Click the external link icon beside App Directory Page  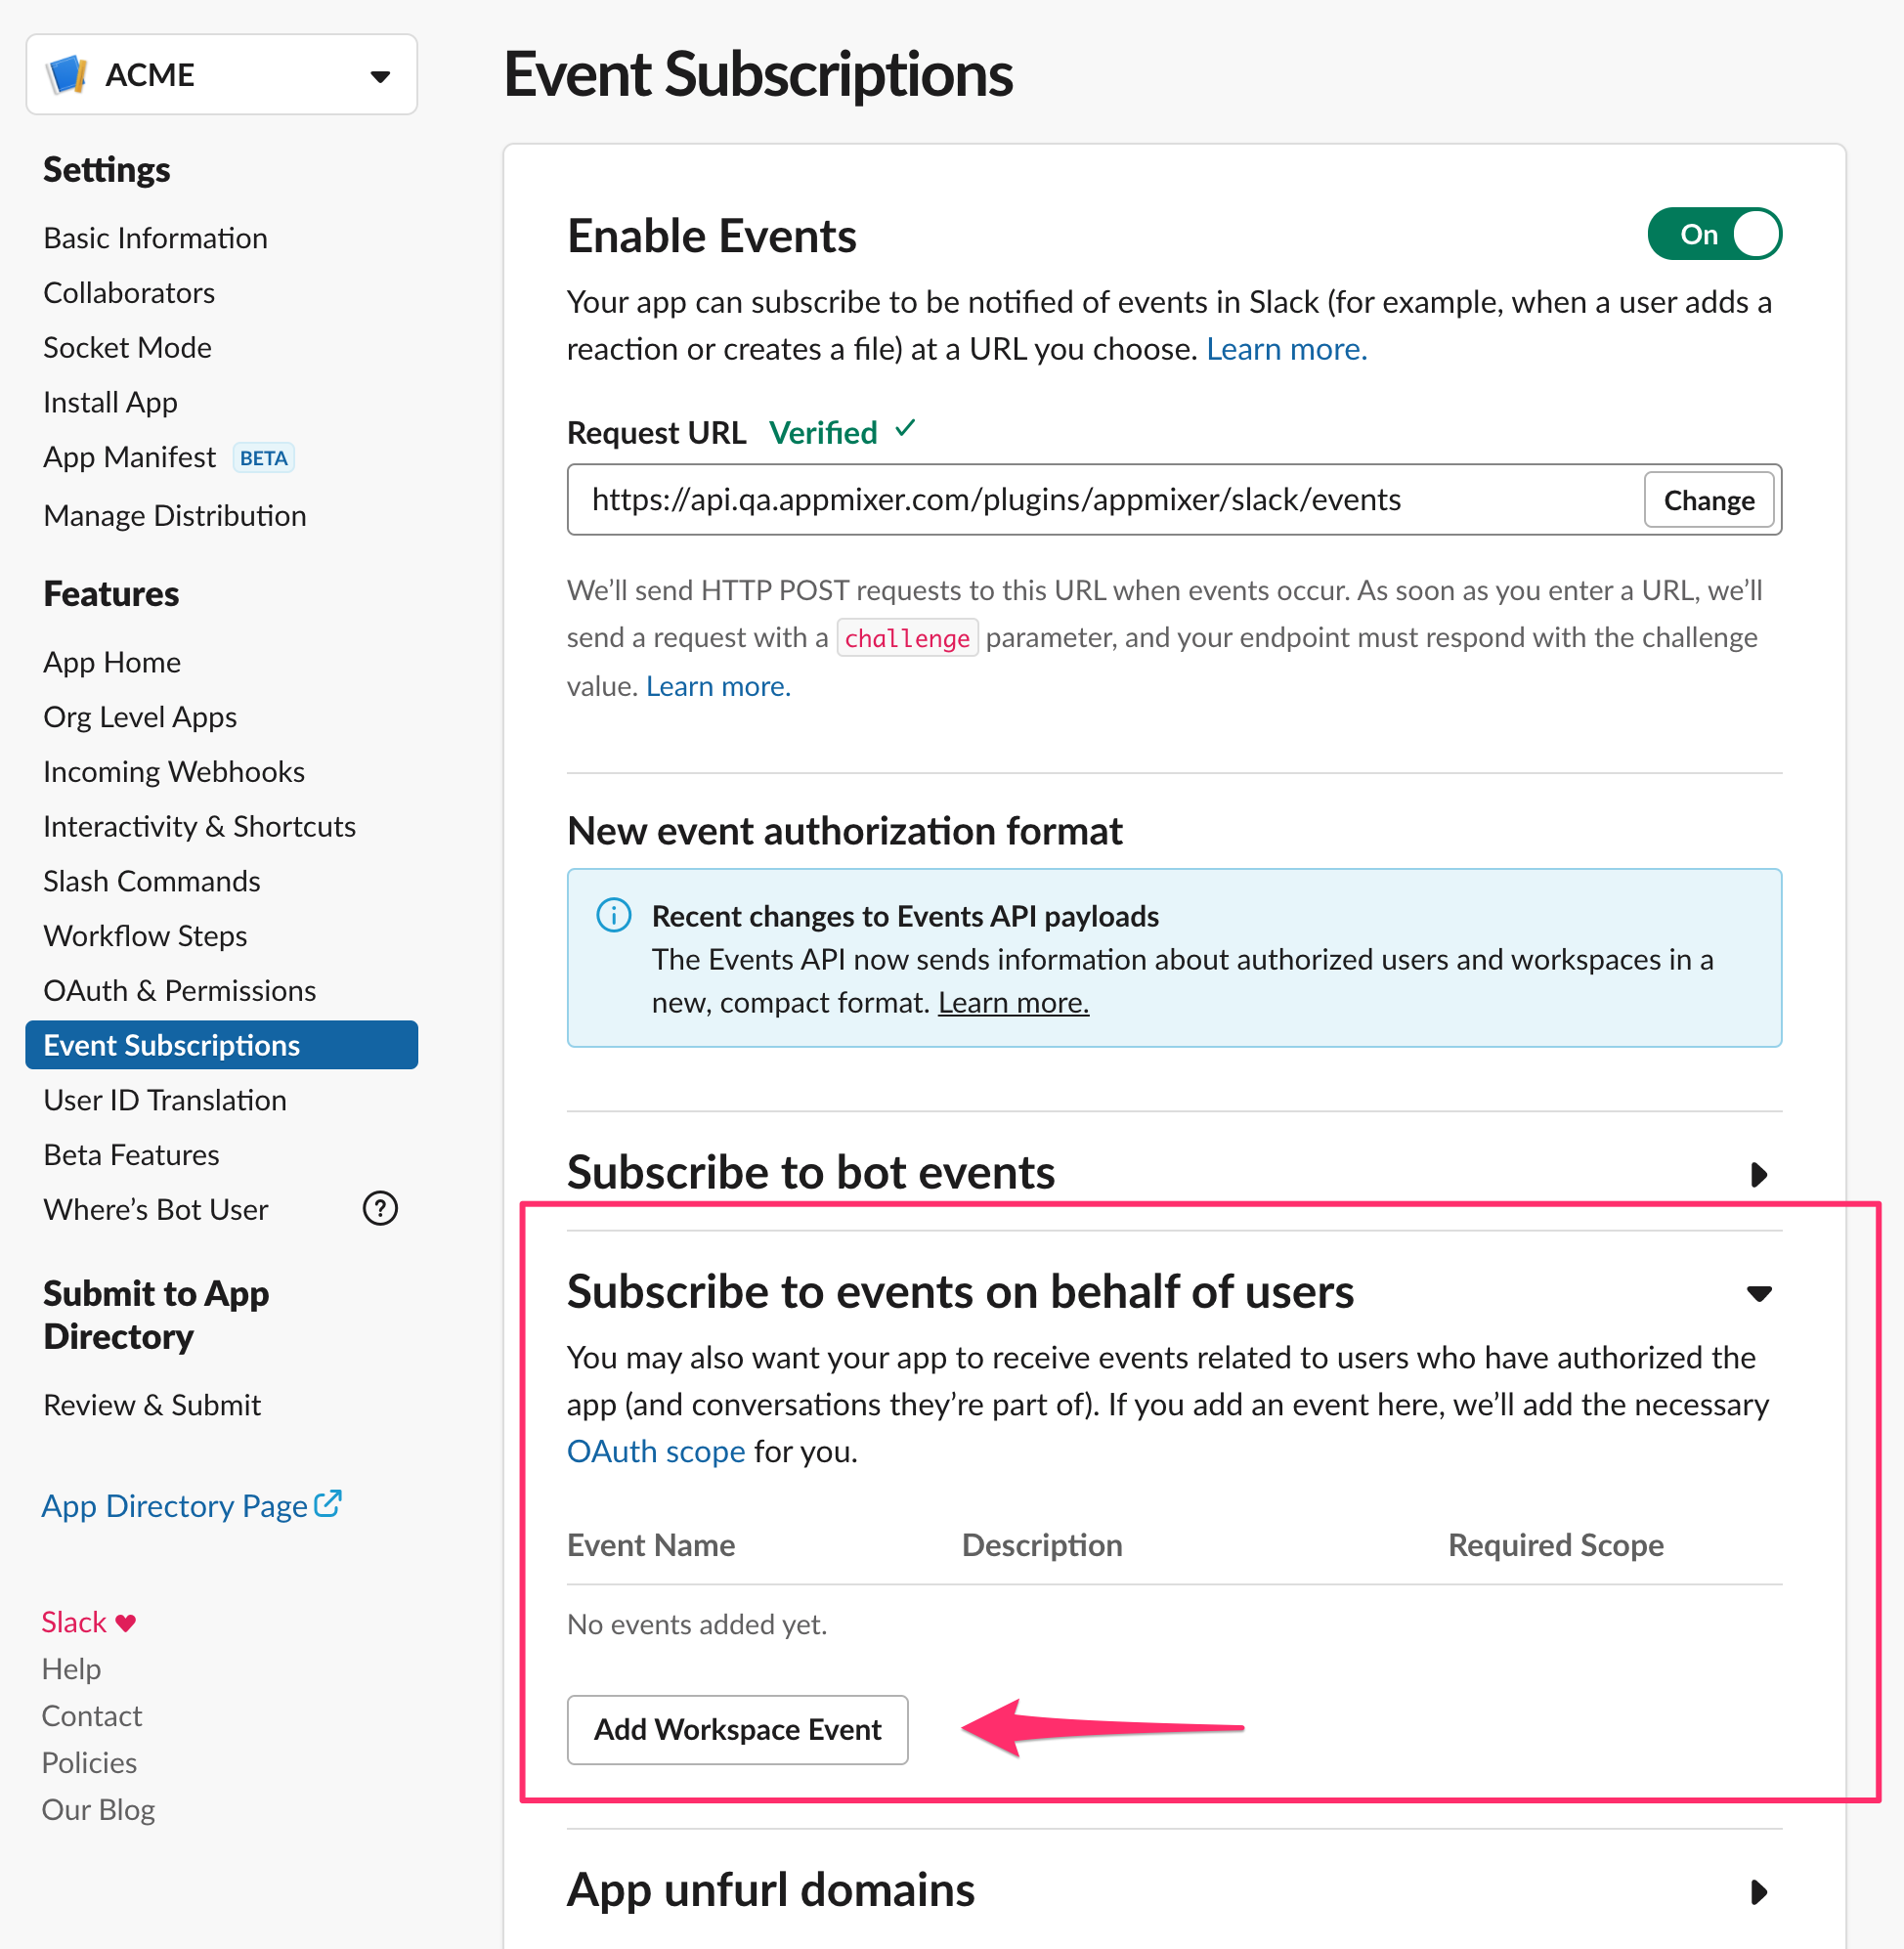point(328,1504)
